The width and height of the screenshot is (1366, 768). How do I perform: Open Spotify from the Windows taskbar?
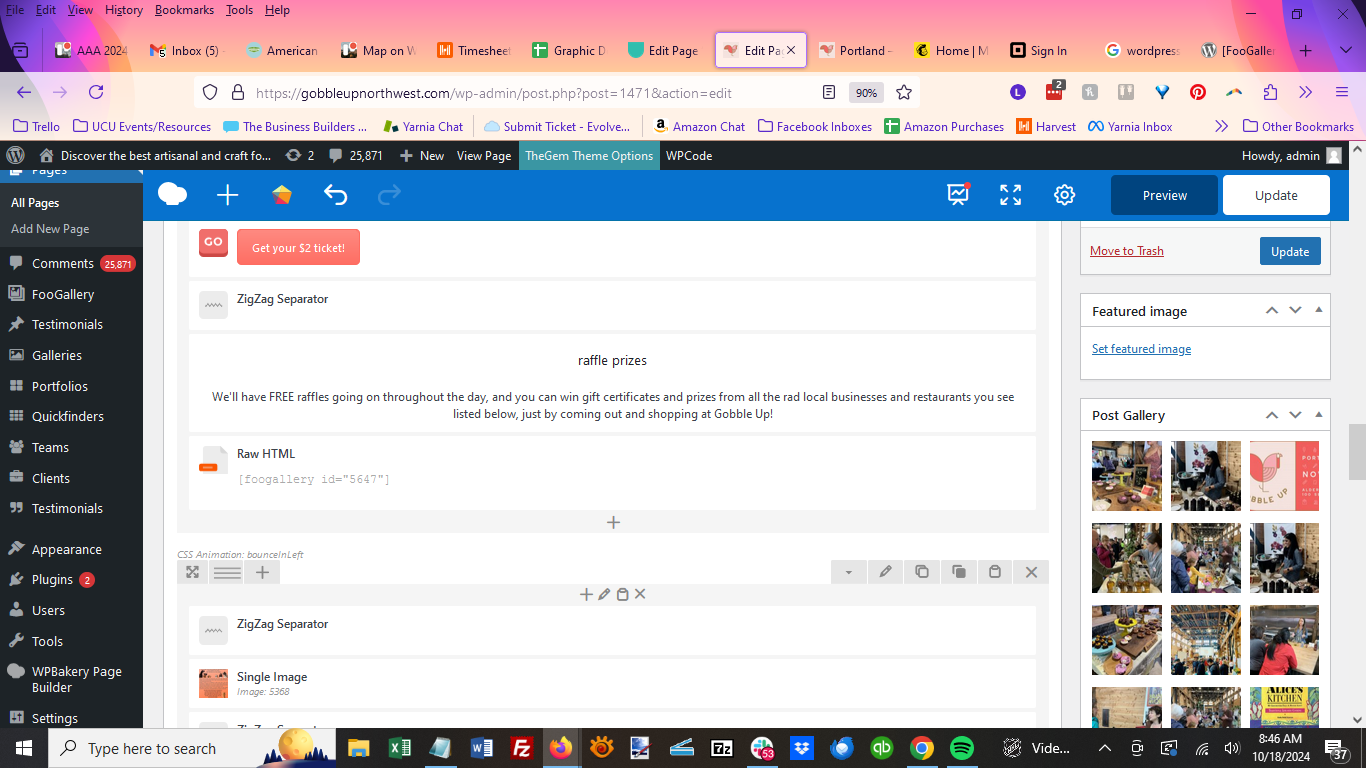[961, 748]
